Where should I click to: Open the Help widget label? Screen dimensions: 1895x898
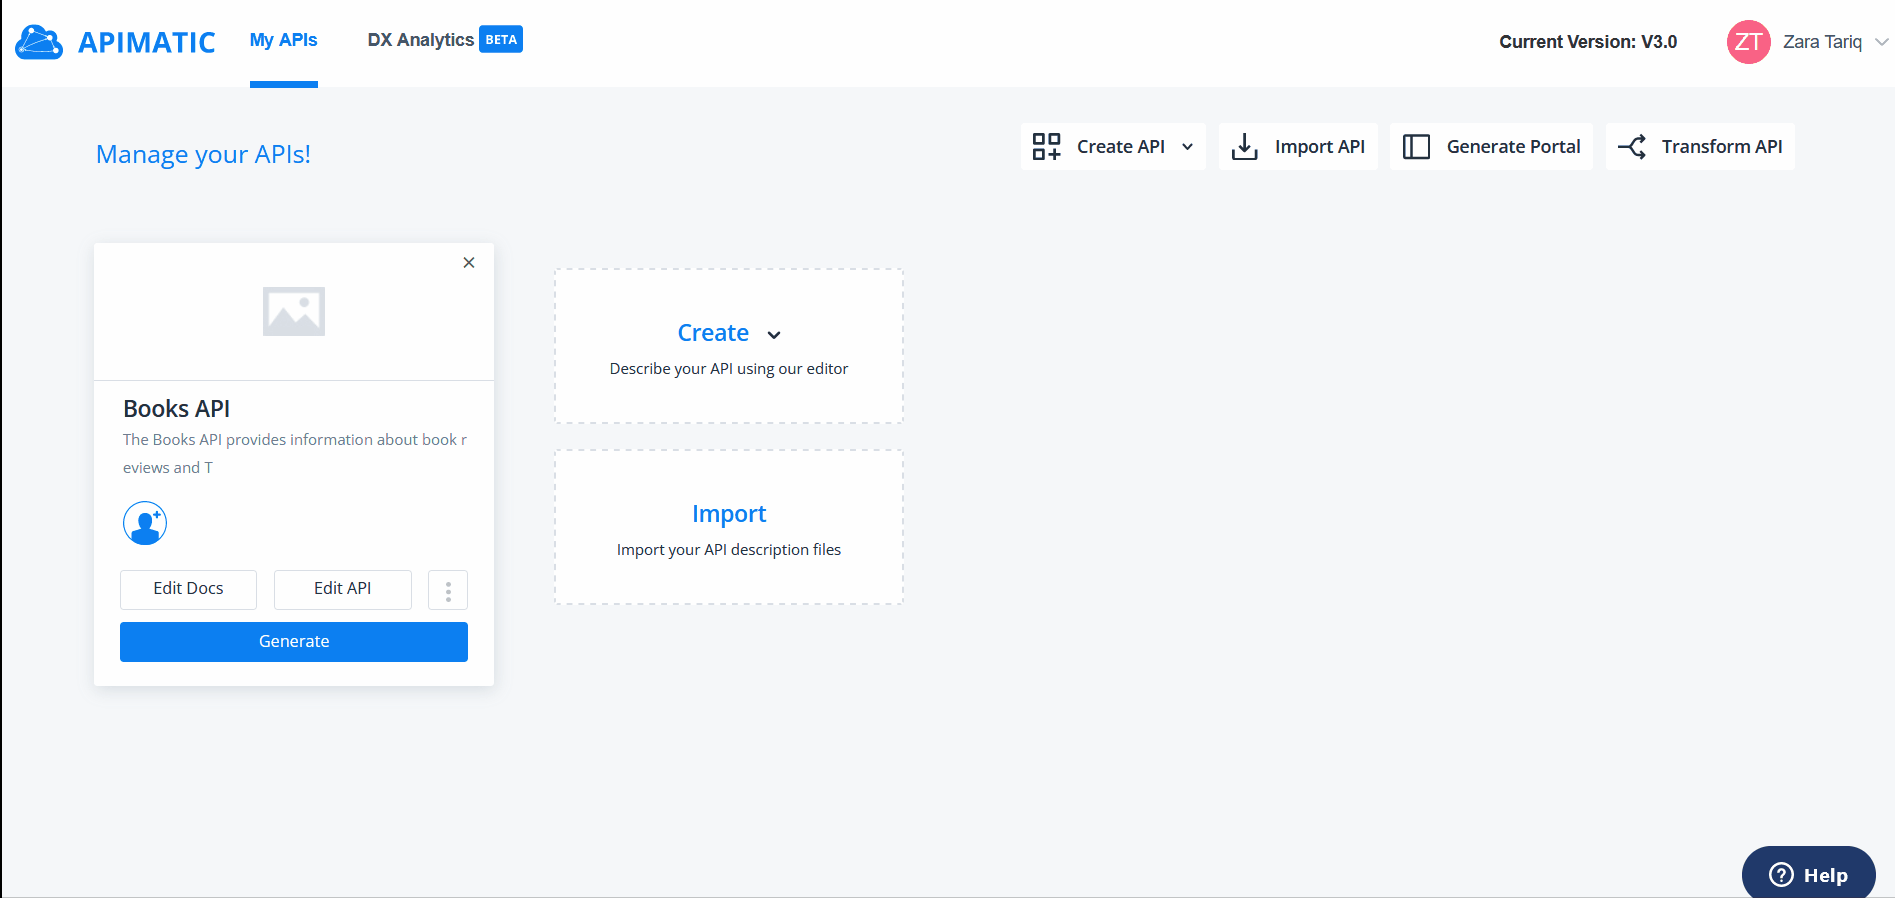[x=1825, y=876]
